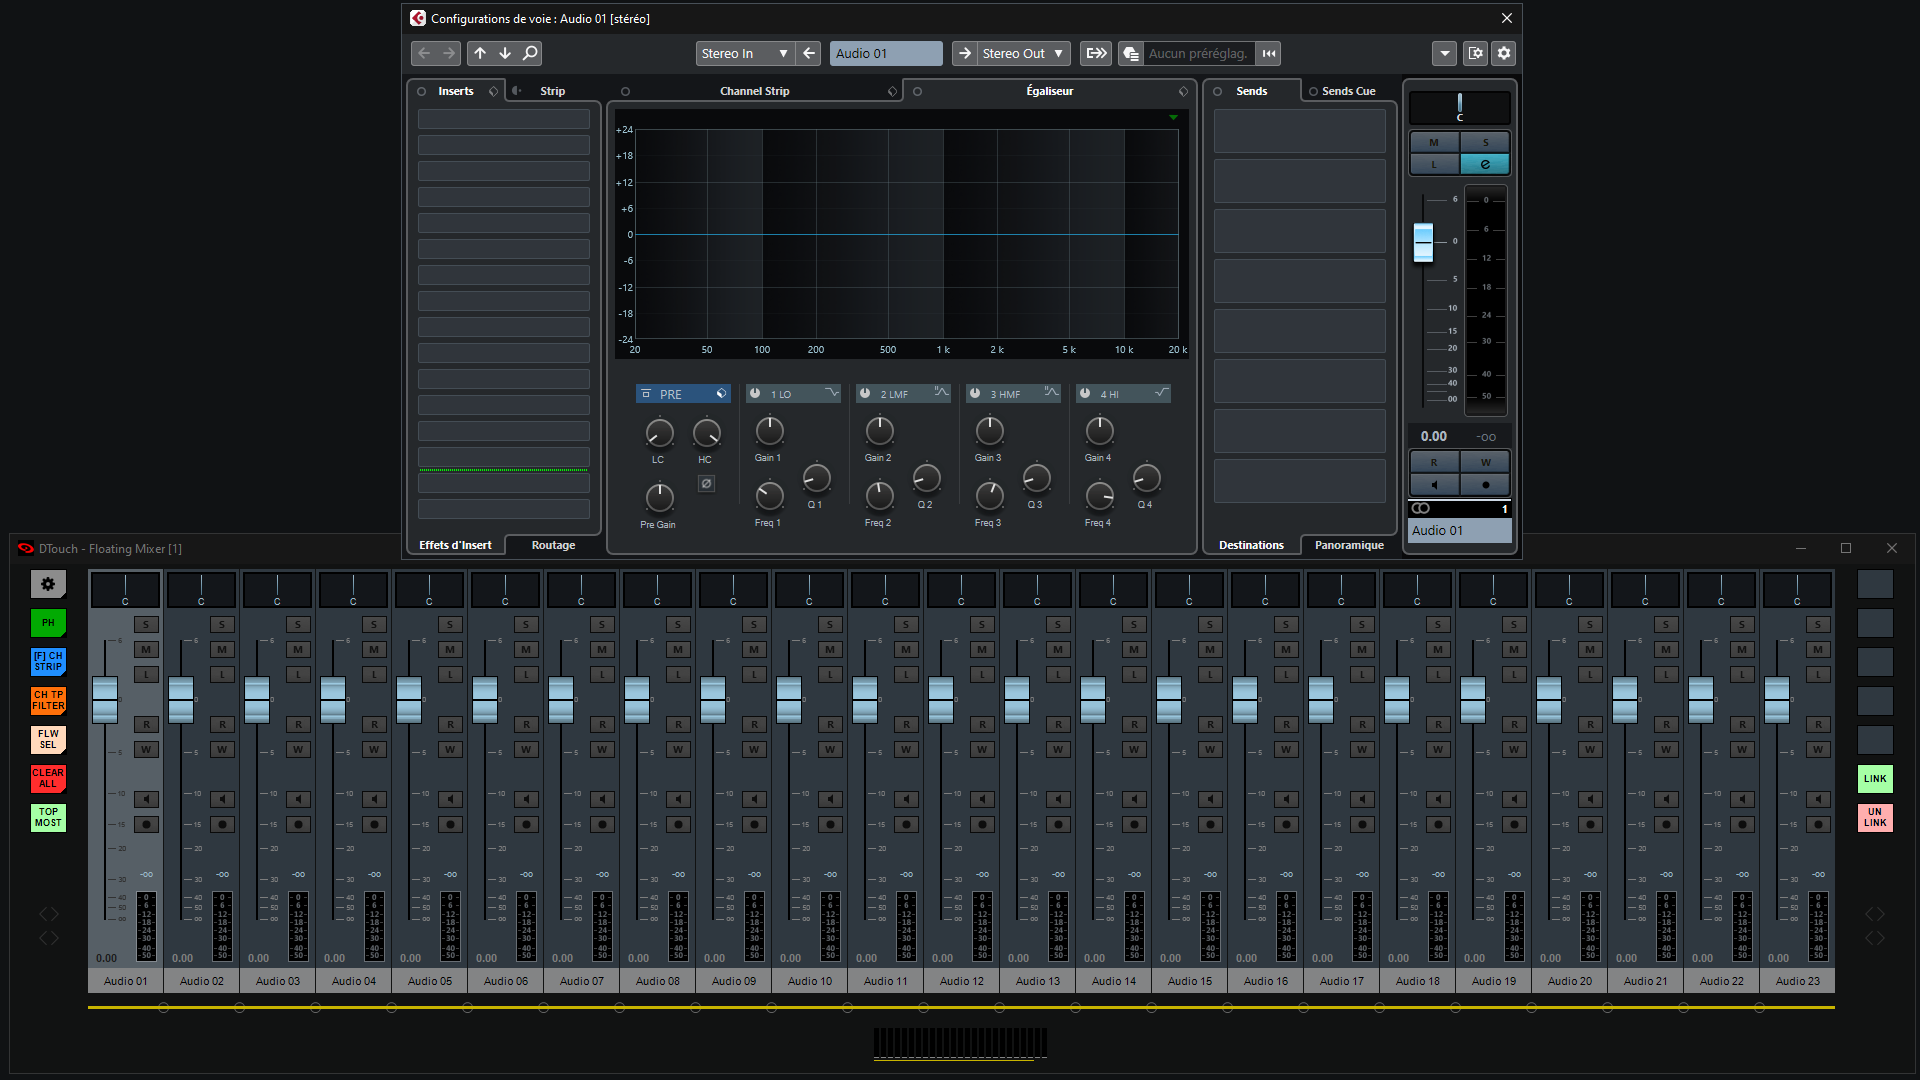Switch to the Strip tab
1920x1080 pixels.
pos(552,91)
